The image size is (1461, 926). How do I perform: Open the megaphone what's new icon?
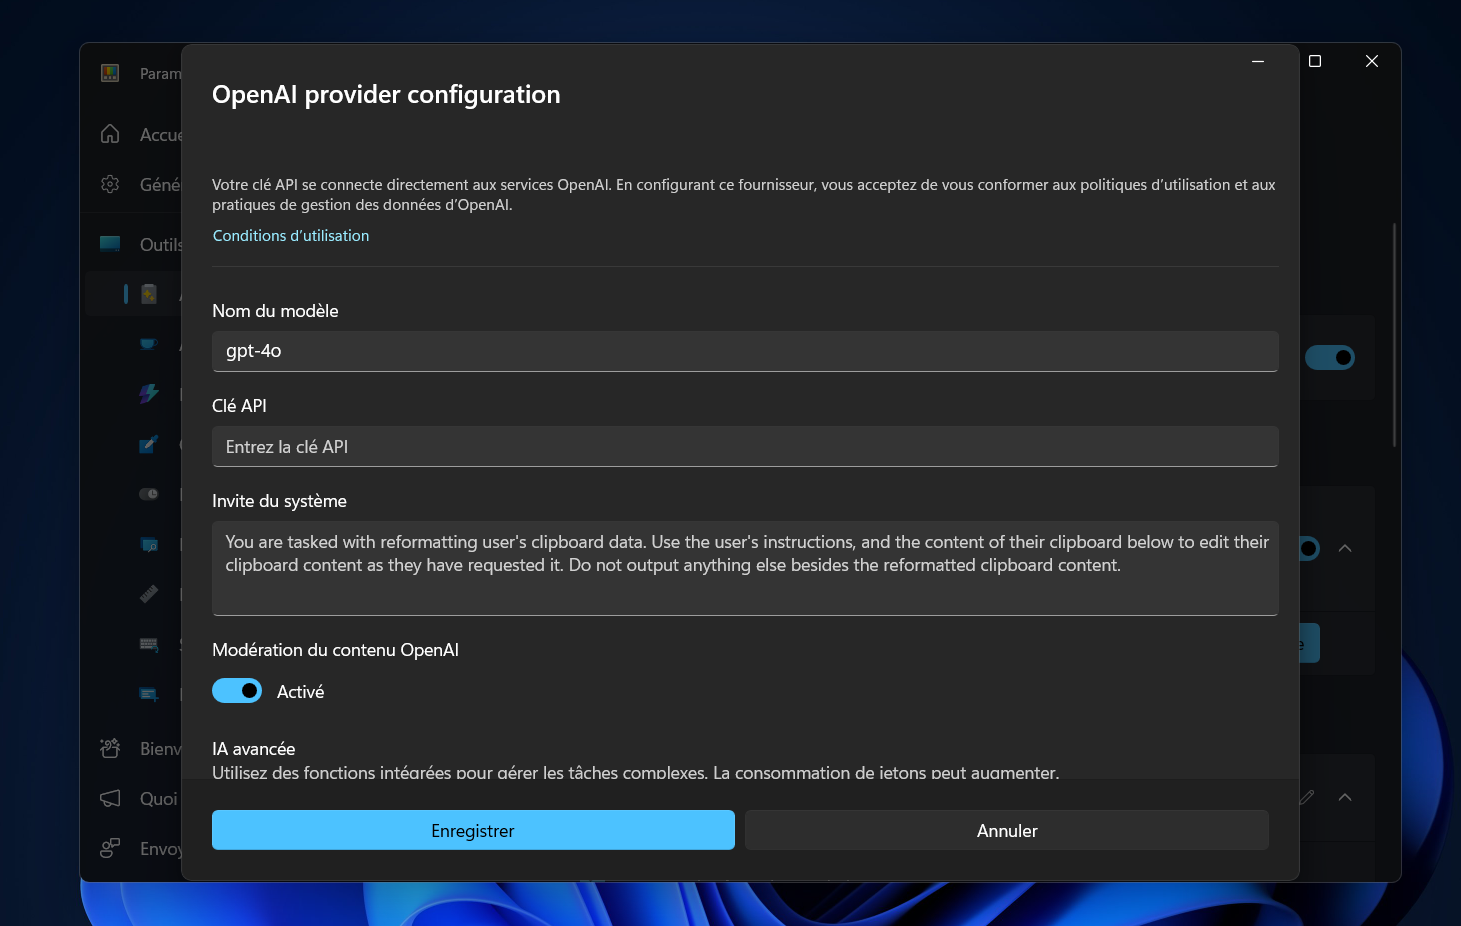110,798
